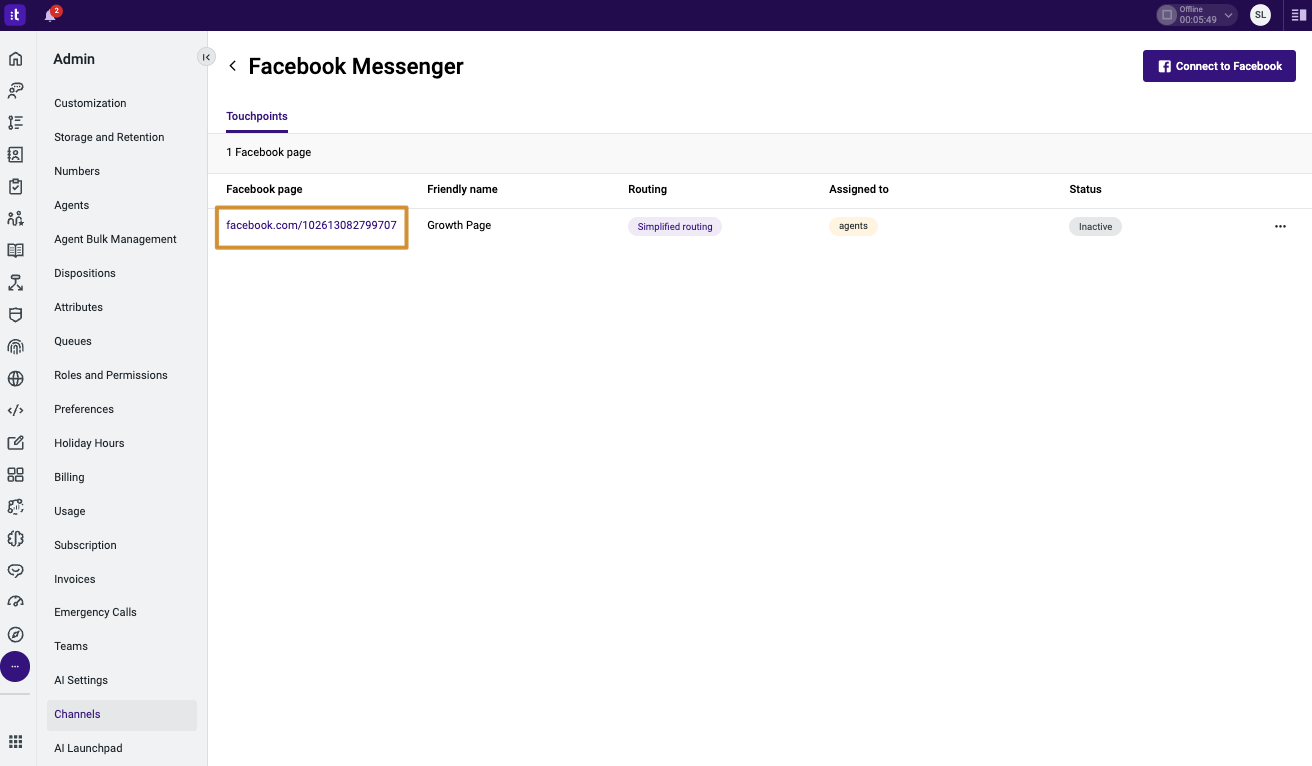This screenshot has width=1312, height=766.
Task: Open the AI puzzle icon in sidebar
Action: click(15, 506)
